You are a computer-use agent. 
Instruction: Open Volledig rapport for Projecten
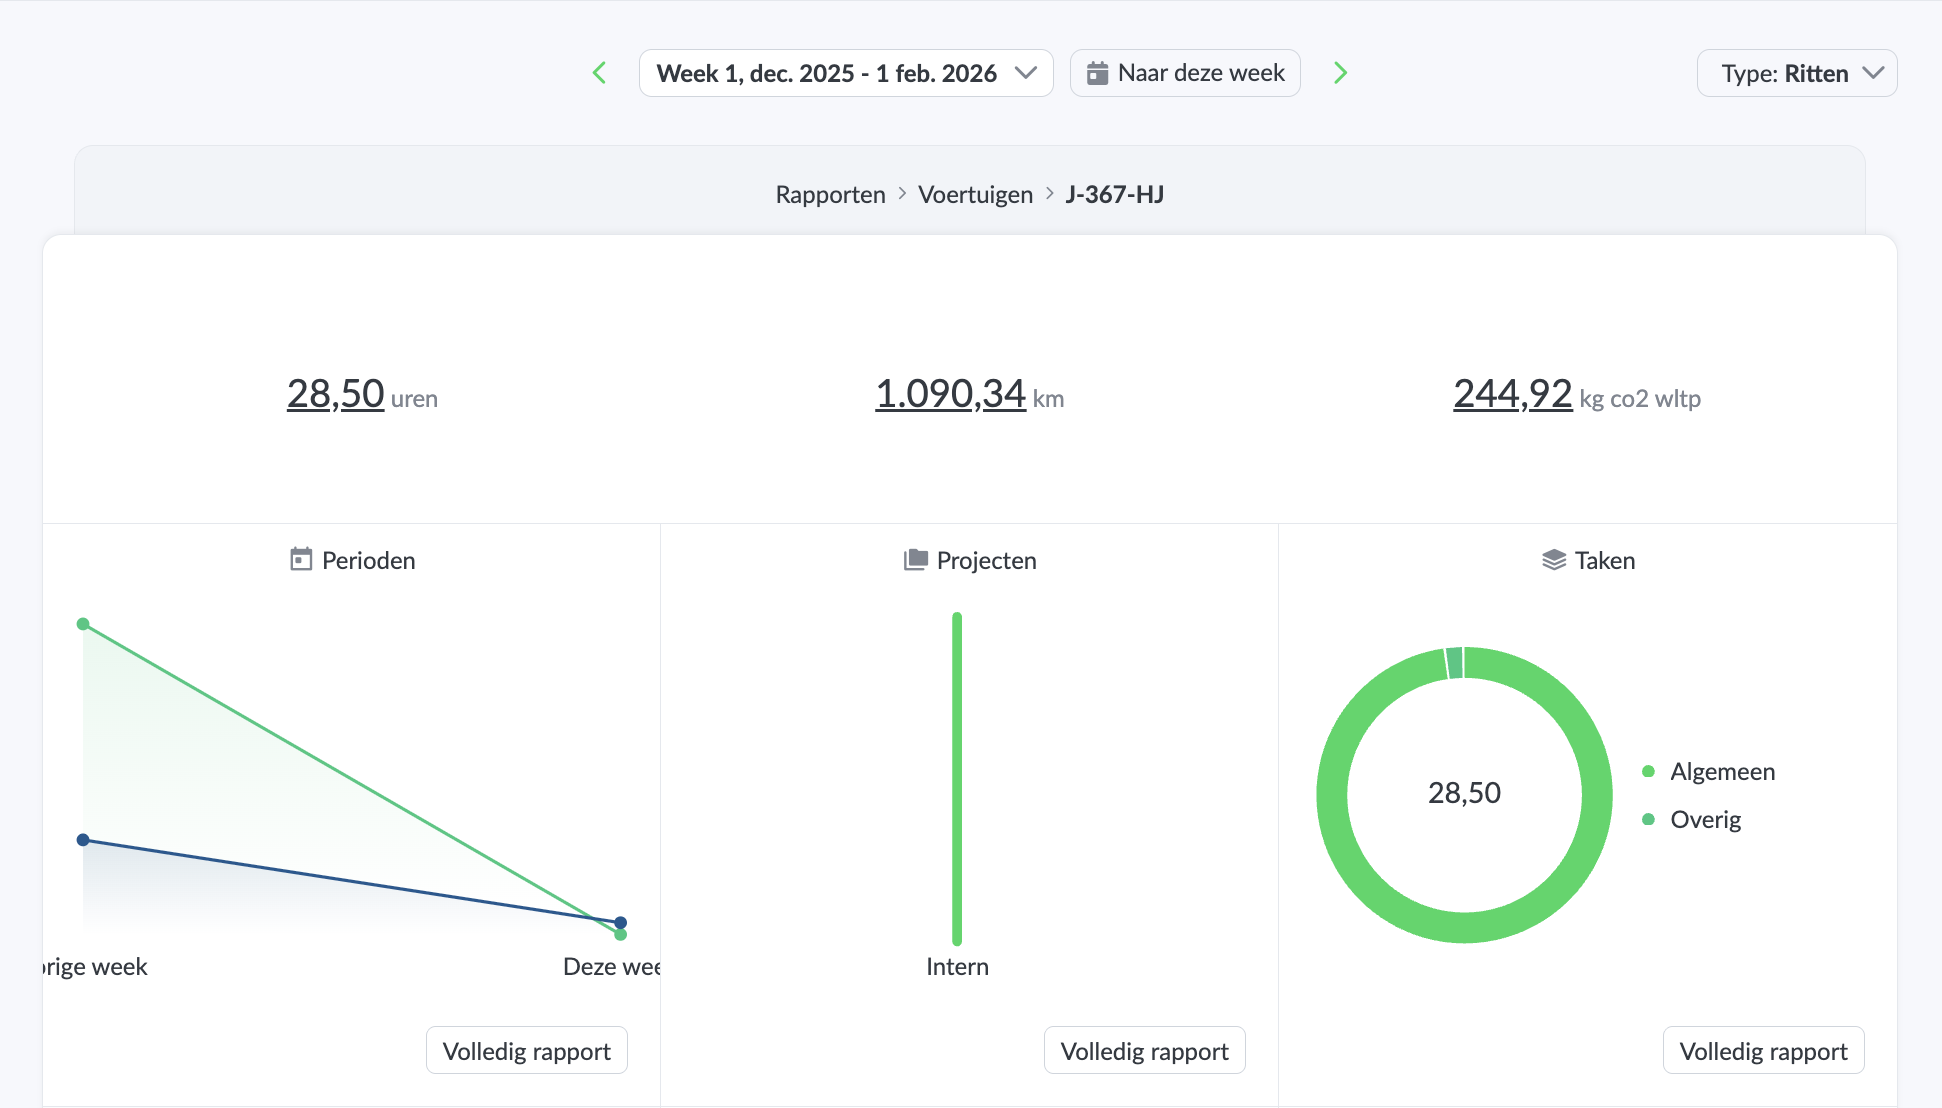point(1144,1050)
